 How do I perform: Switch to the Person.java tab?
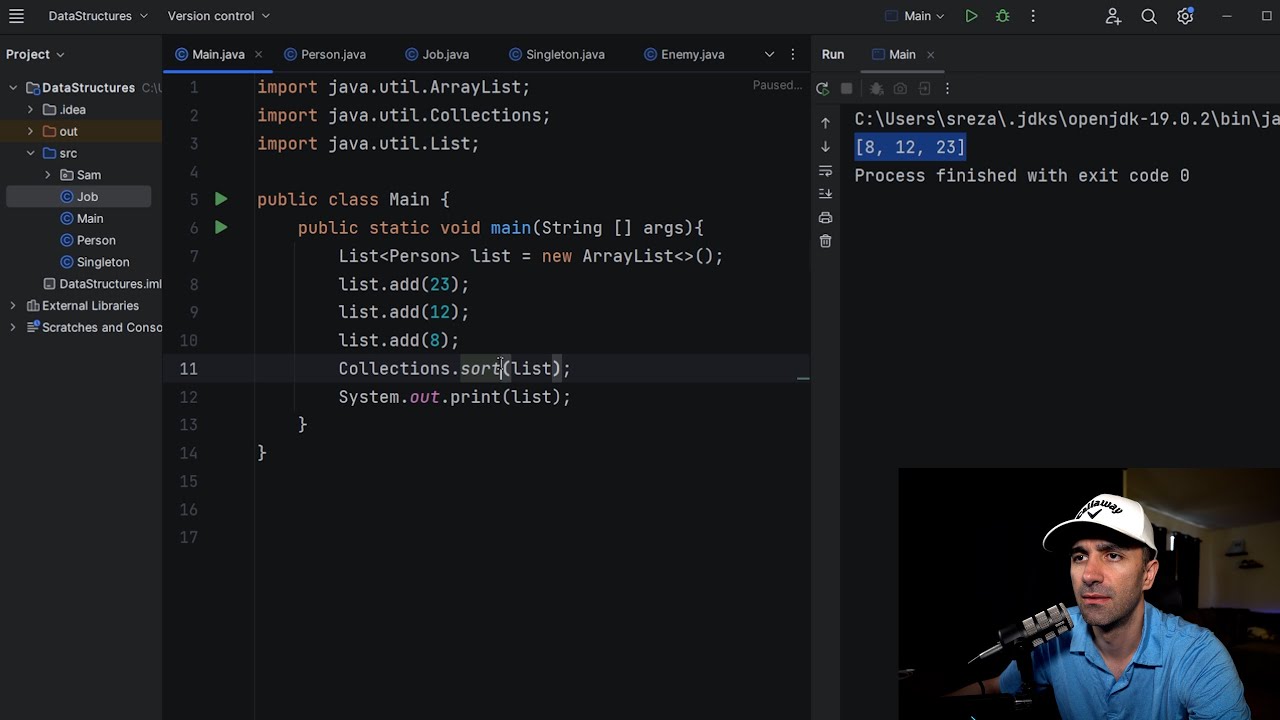[x=325, y=54]
